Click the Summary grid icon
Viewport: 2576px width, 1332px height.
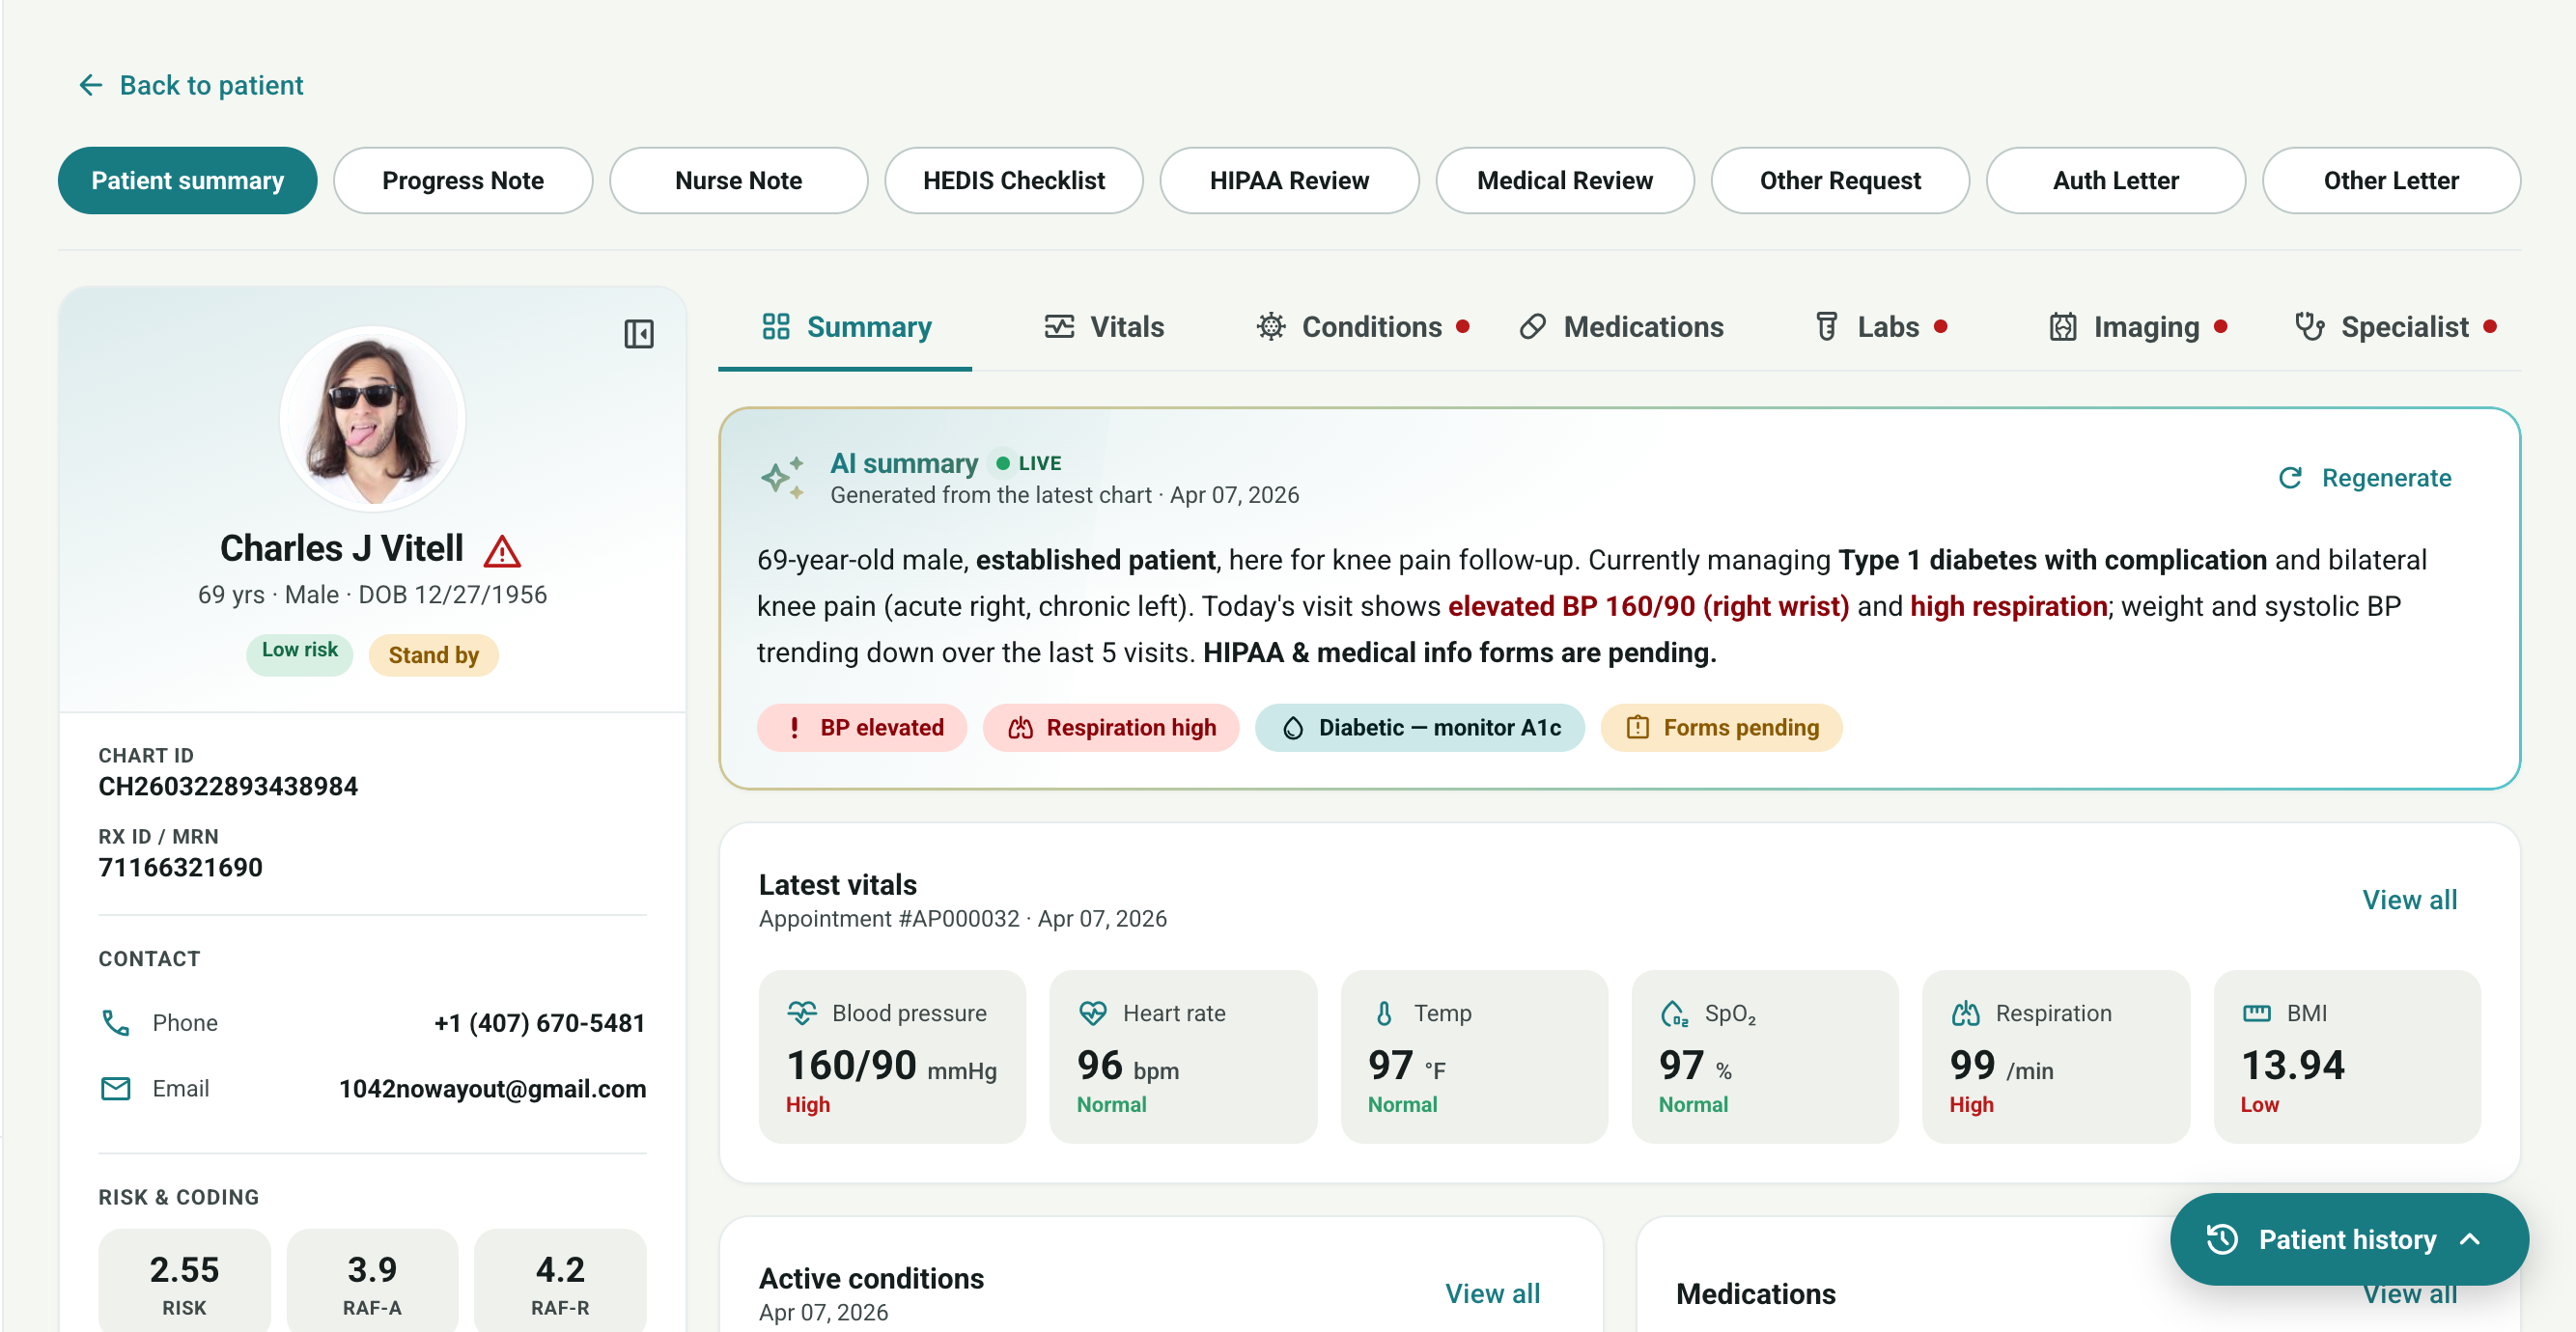point(776,326)
